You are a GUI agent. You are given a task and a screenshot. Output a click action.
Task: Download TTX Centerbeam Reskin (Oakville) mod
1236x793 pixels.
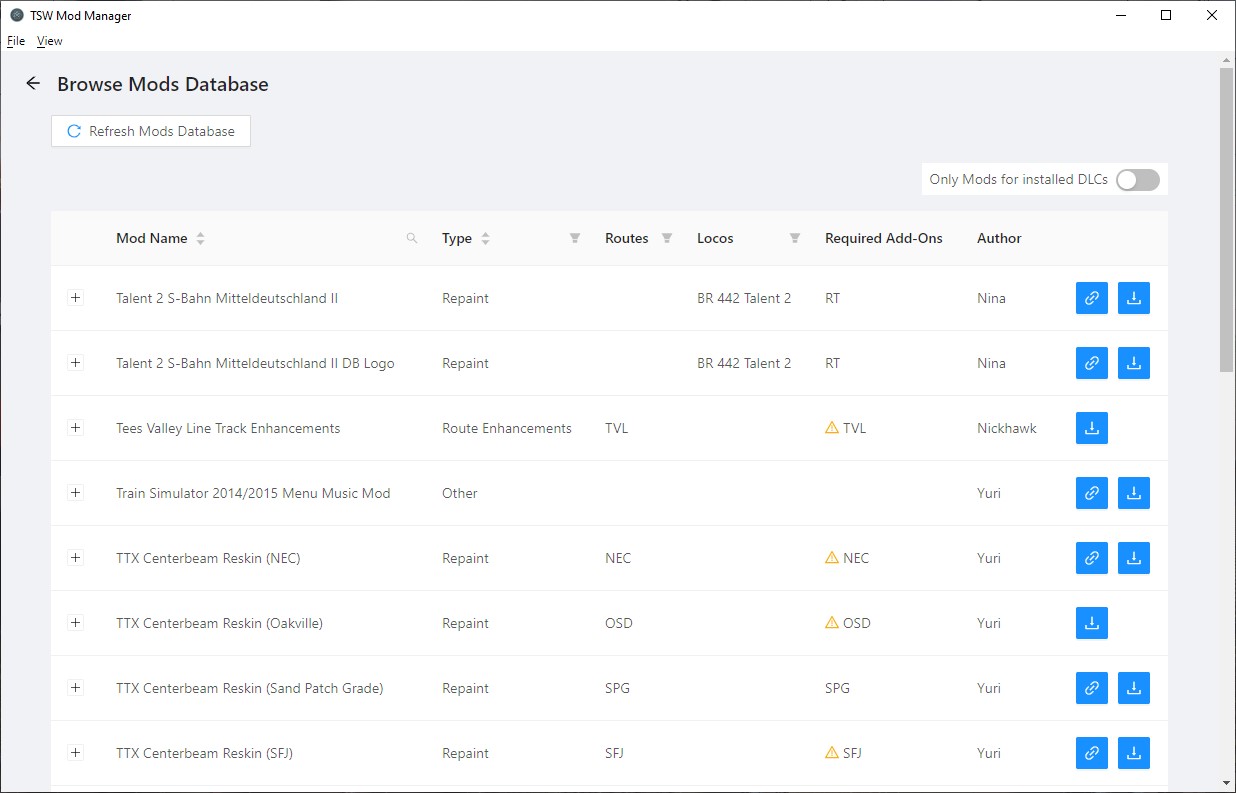1091,623
